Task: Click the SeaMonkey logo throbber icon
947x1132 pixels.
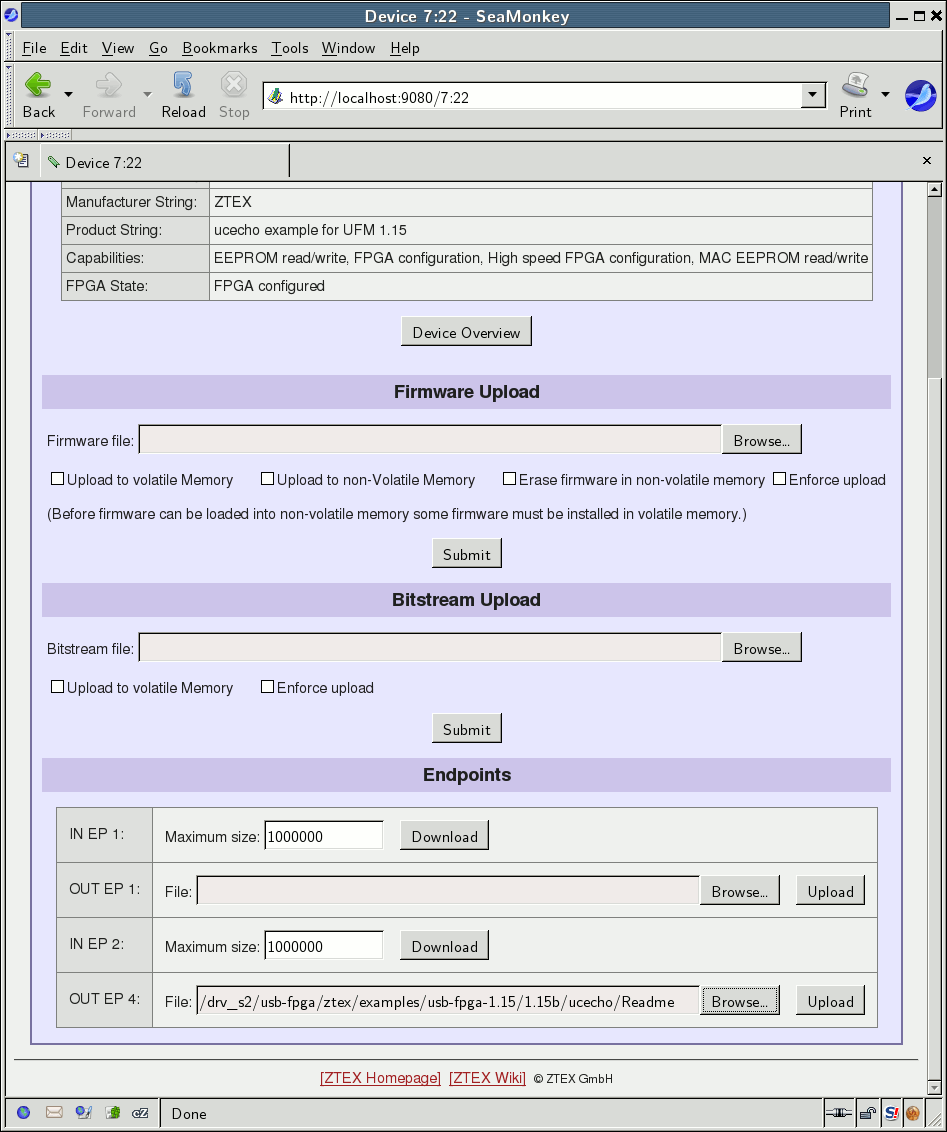Action: (x=920, y=96)
